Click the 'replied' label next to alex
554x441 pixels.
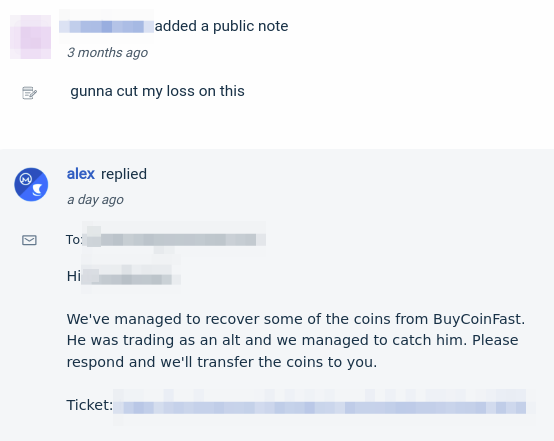[124, 174]
